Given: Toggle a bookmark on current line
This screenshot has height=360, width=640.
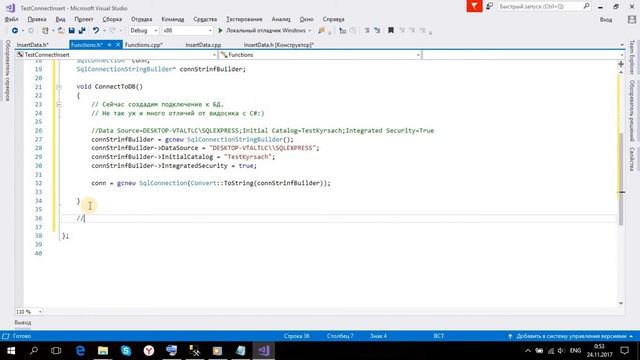Looking at the screenshot, I should tap(391, 31).
